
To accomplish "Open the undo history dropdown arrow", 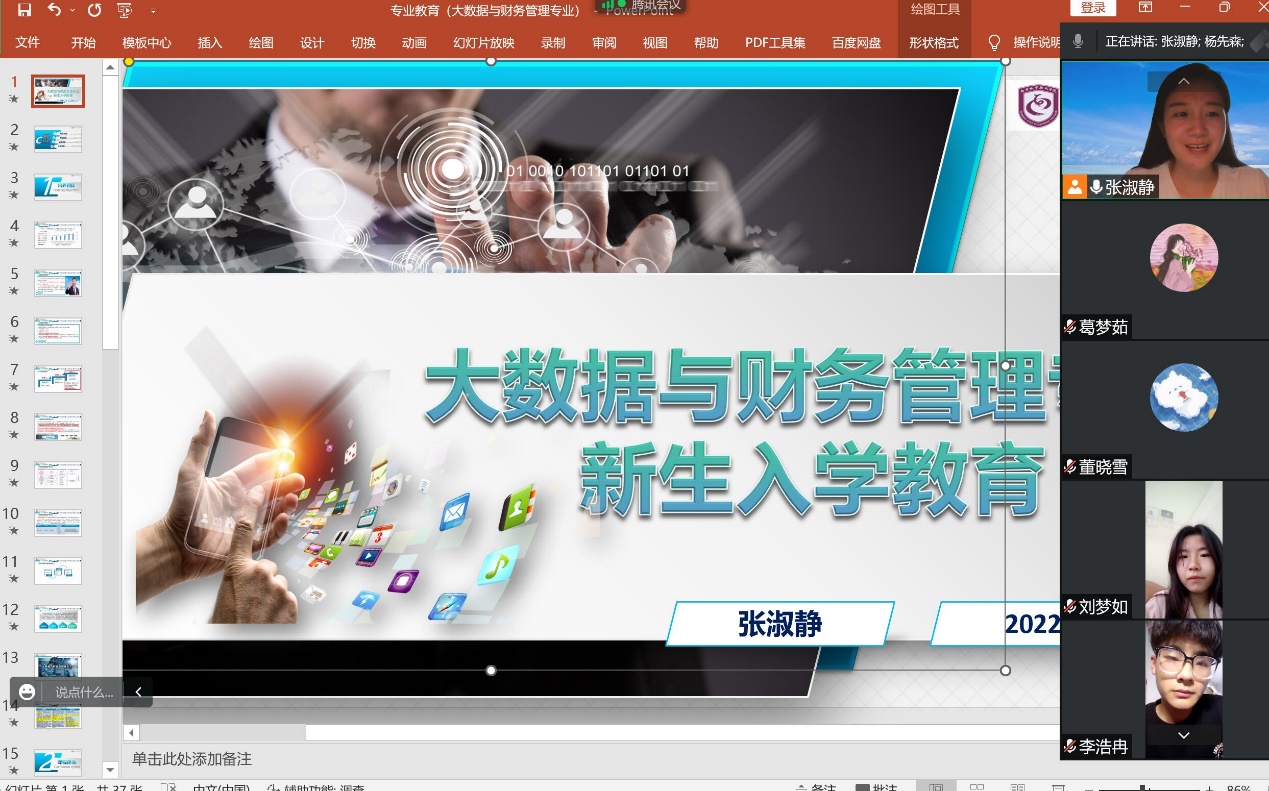I will pos(72,11).
